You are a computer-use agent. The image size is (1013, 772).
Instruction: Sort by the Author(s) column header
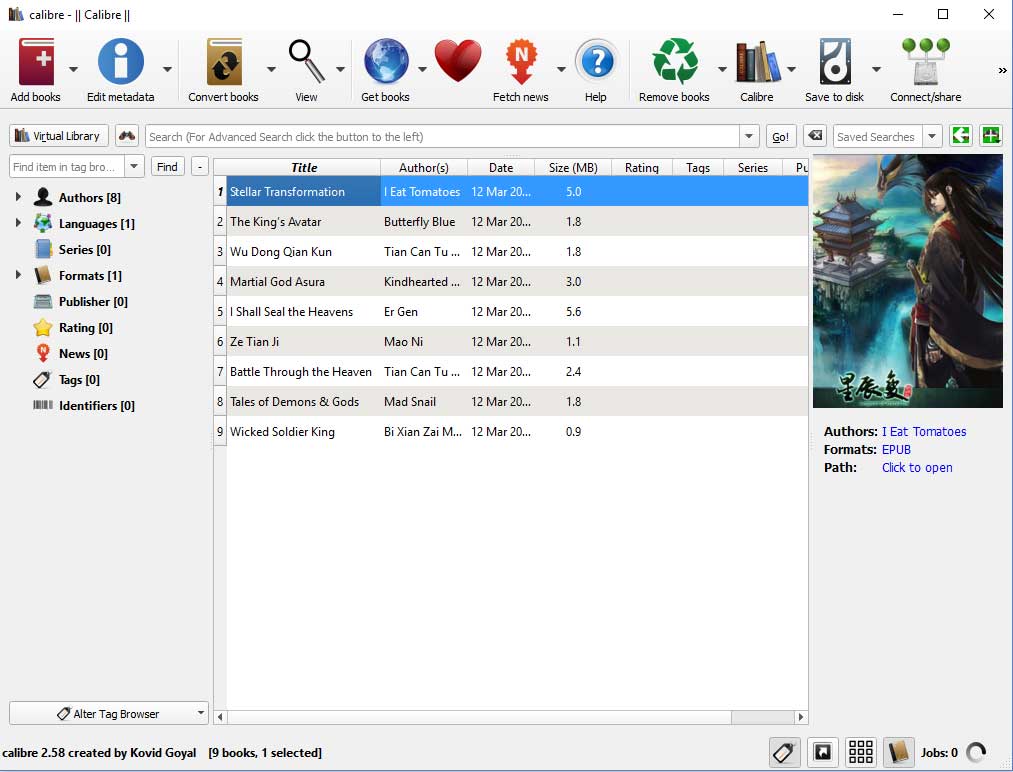pyautogui.click(x=424, y=167)
